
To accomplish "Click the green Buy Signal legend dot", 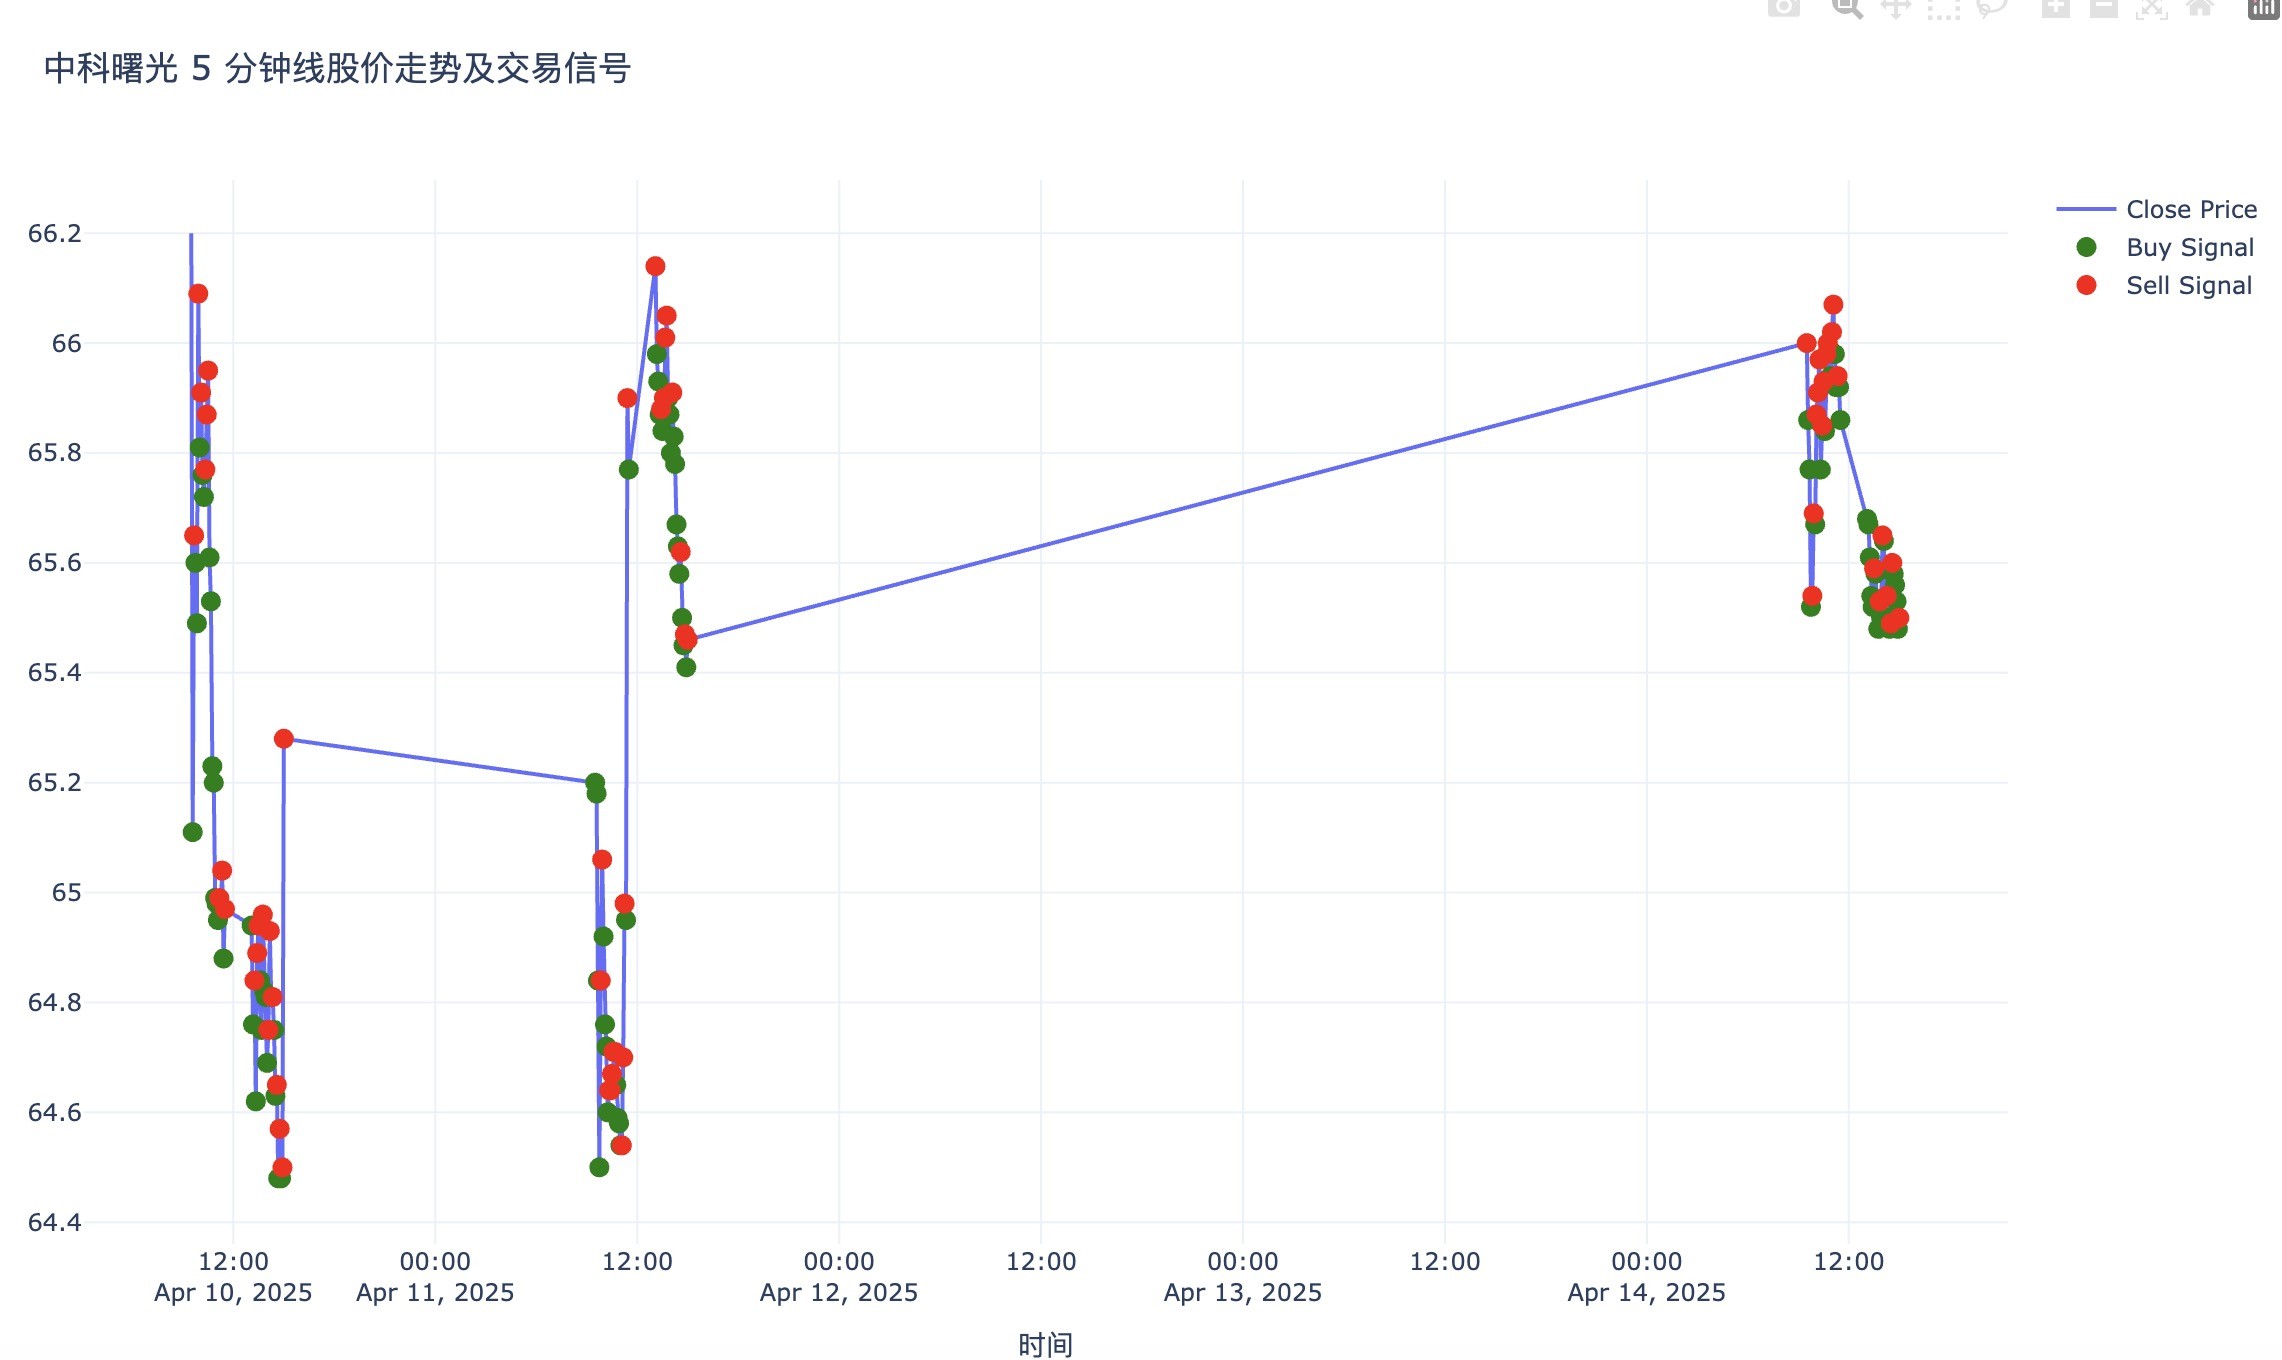I will pos(2086,247).
